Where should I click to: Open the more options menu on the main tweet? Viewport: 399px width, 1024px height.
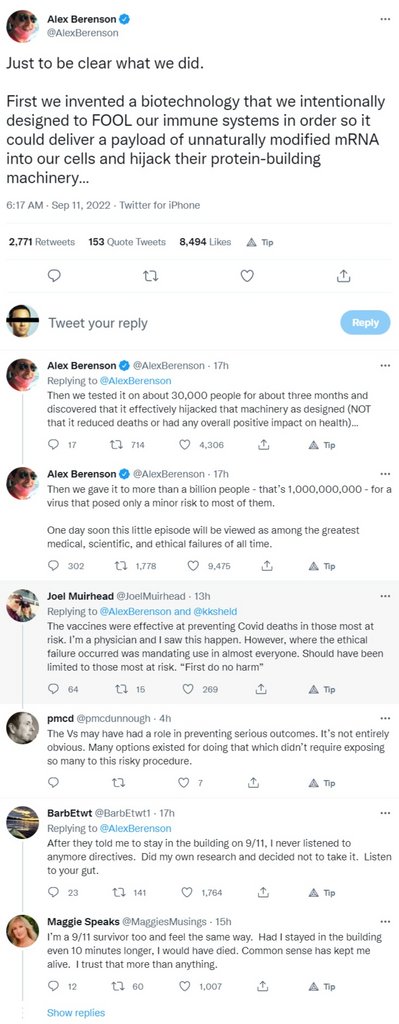(x=385, y=19)
